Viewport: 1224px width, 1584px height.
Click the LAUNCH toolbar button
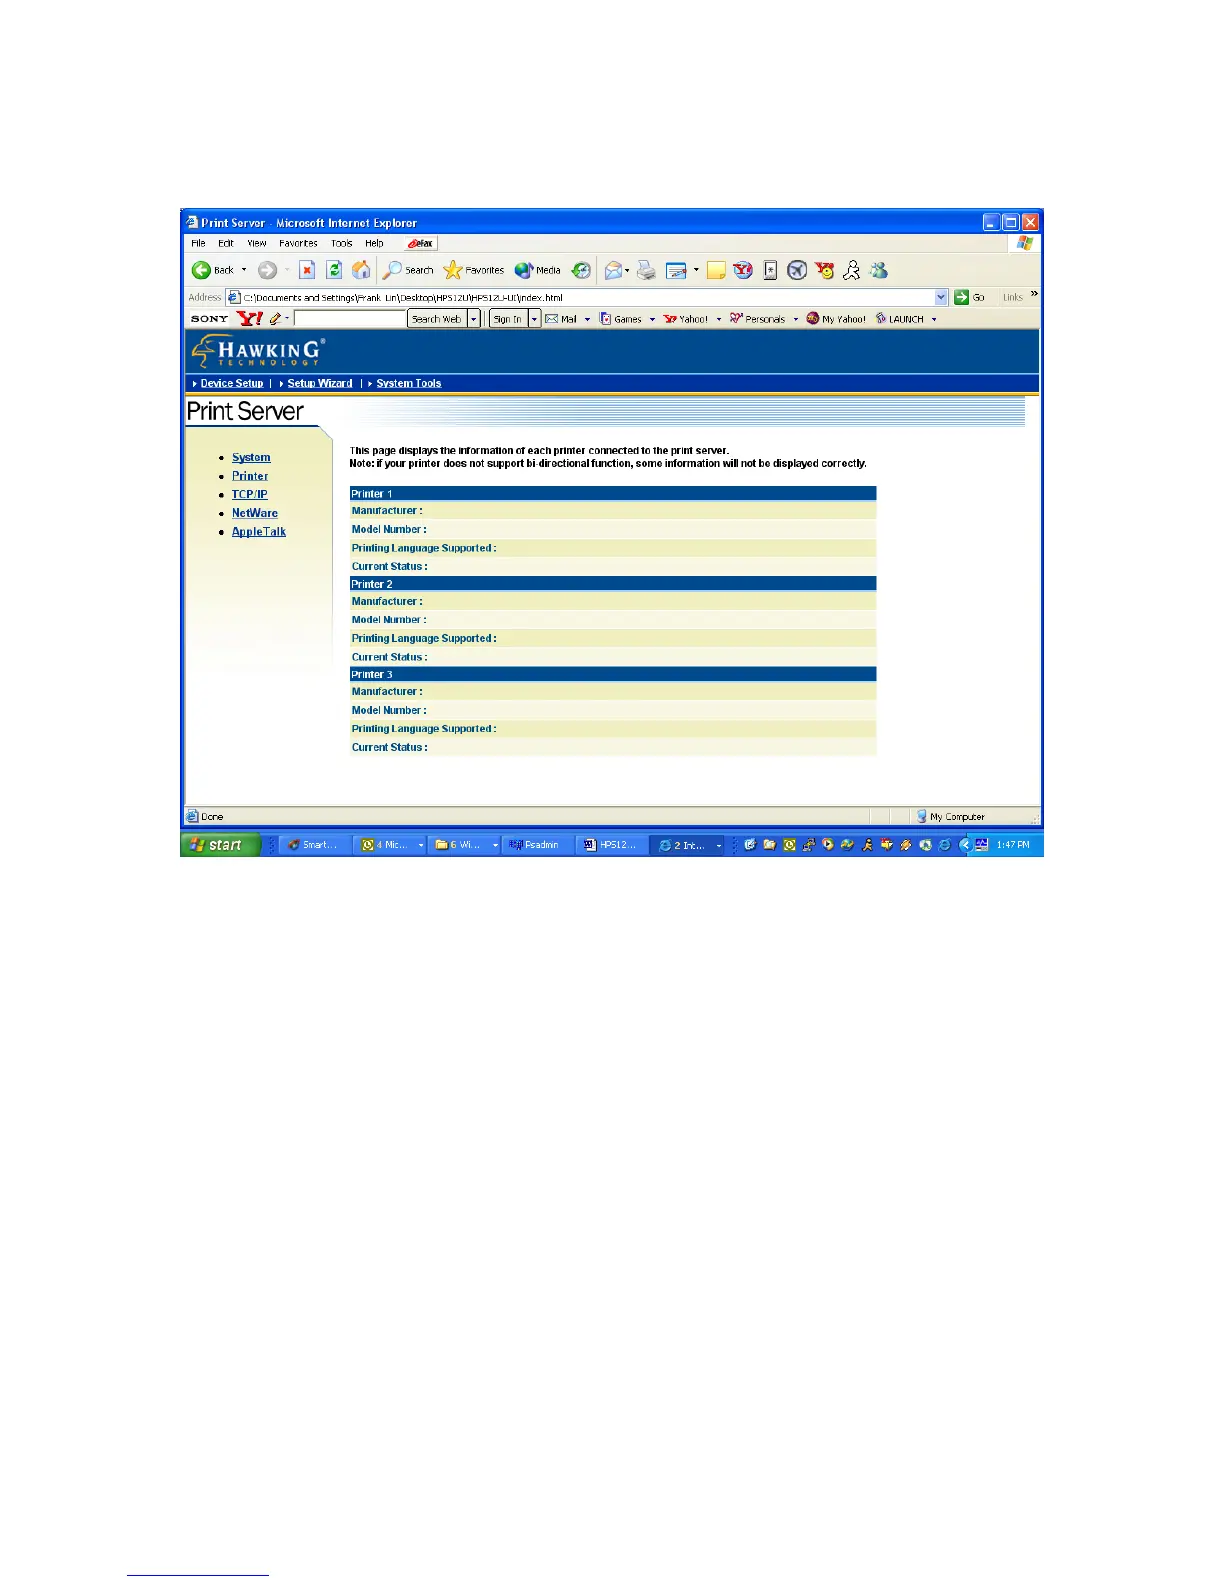(x=900, y=319)
